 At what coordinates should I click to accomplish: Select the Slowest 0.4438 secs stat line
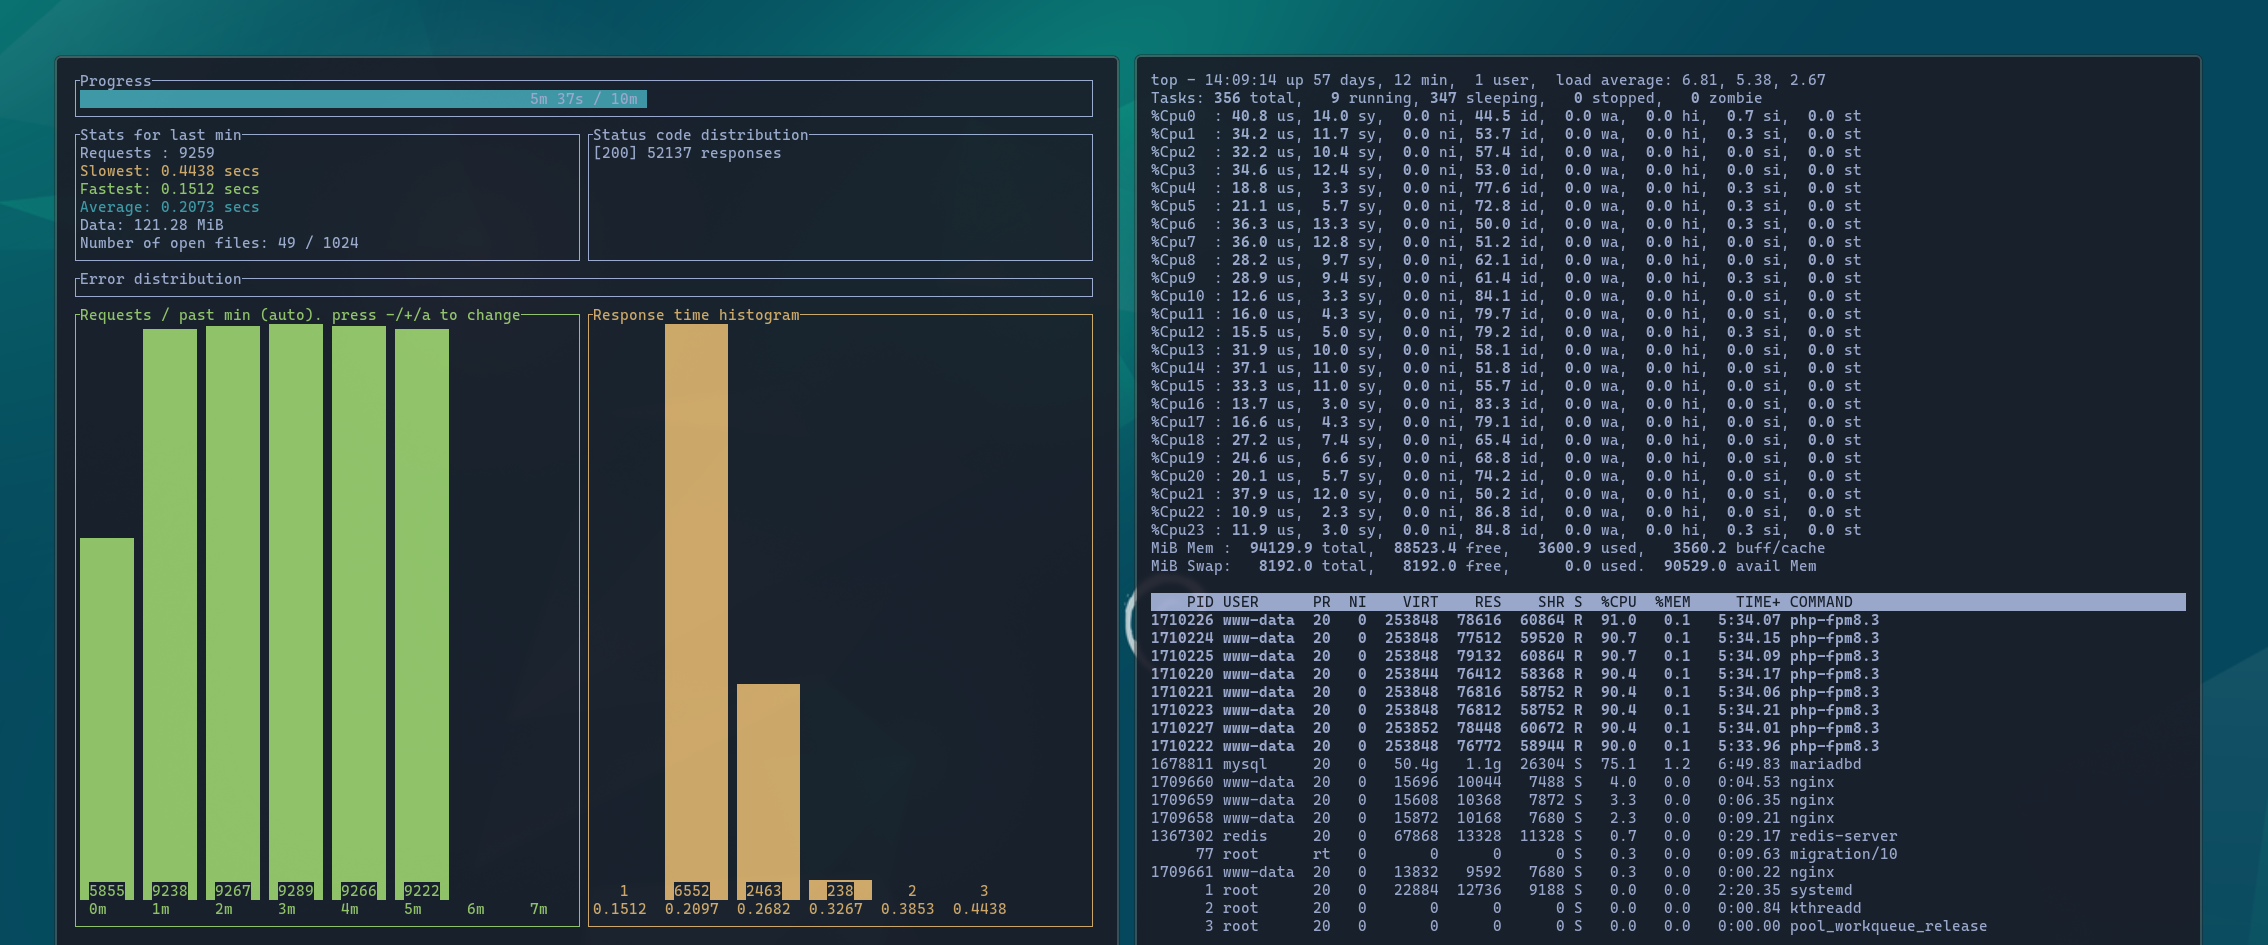tap(169, 171)
